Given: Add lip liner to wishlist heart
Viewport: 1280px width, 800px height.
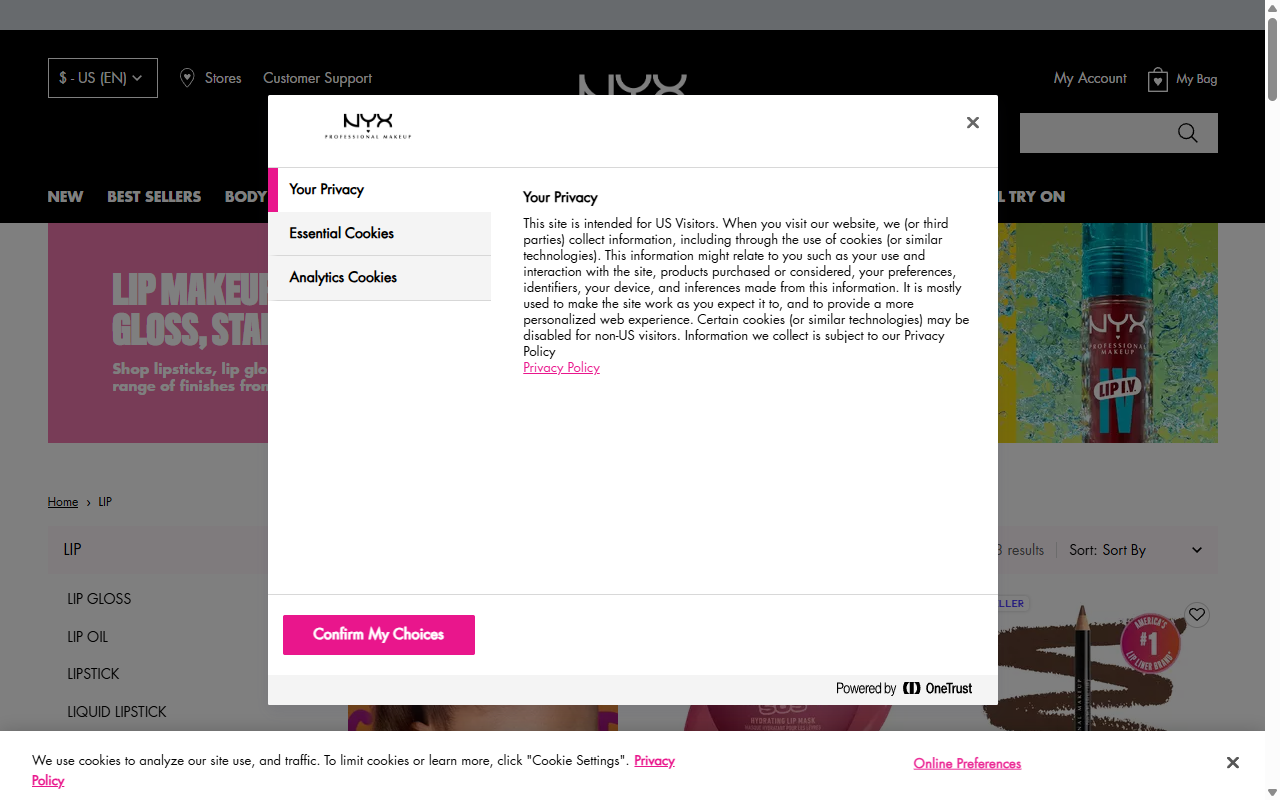Looking at the screenshot, I should (1197, 615).
